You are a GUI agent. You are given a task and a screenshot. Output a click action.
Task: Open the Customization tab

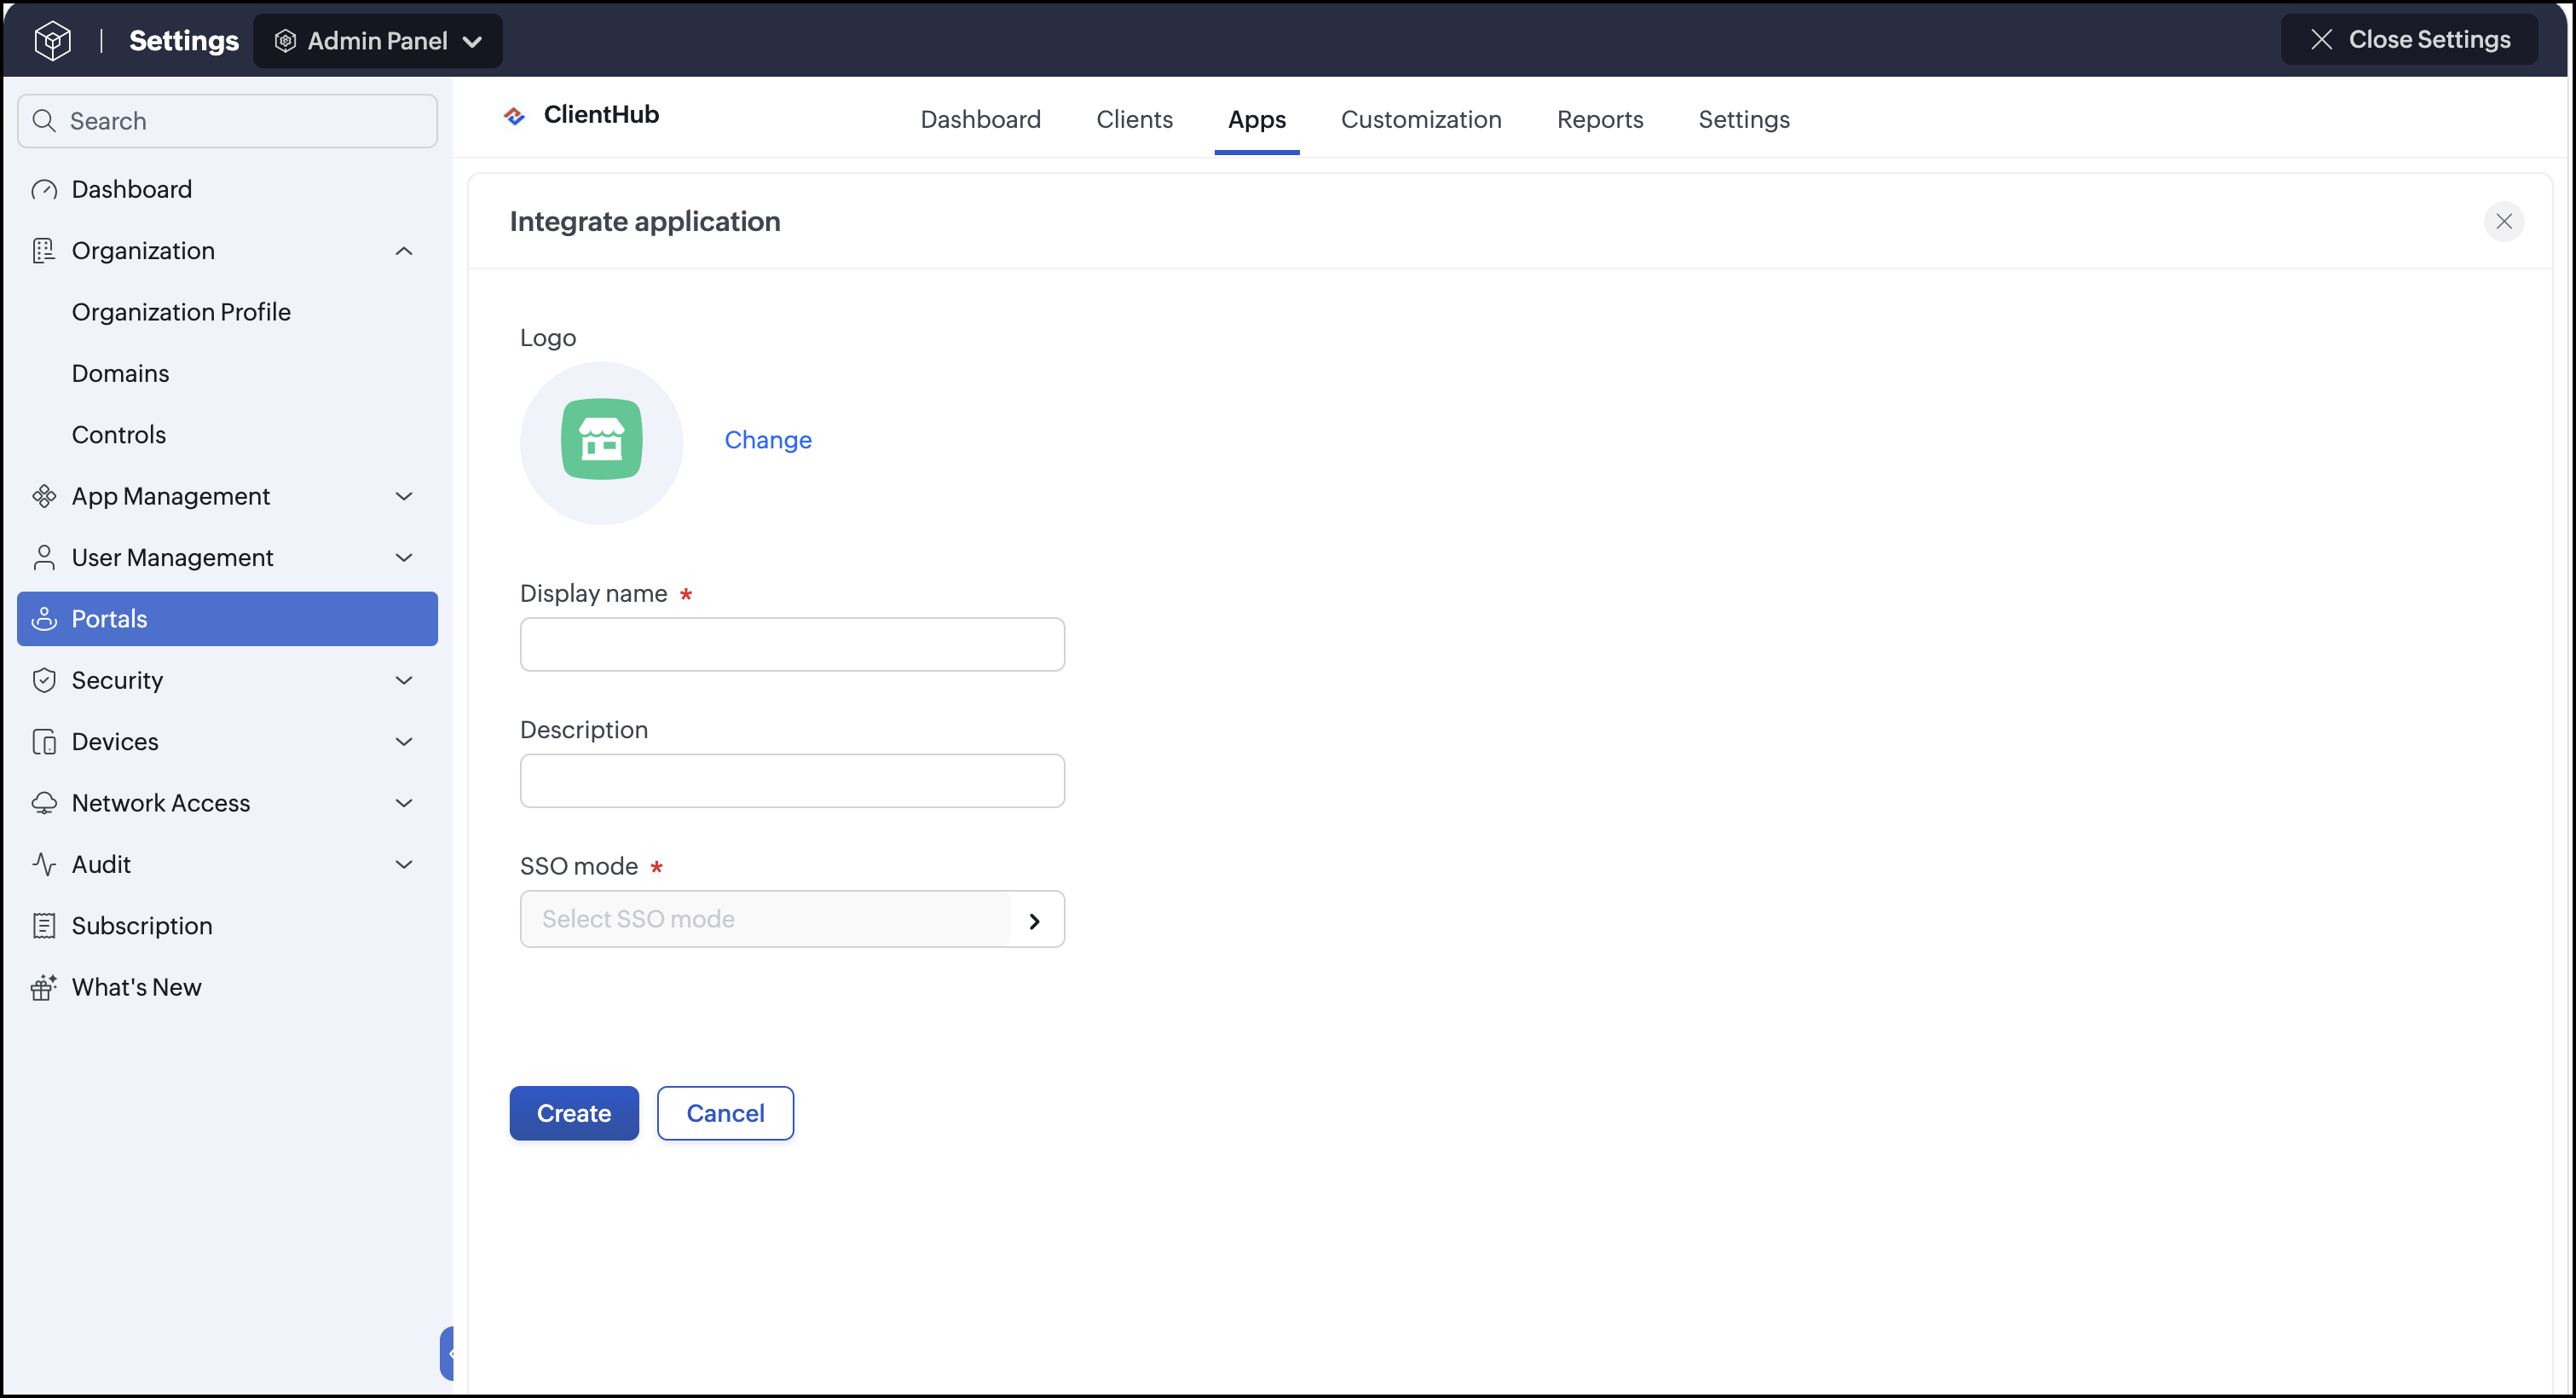pos(1421,120)
